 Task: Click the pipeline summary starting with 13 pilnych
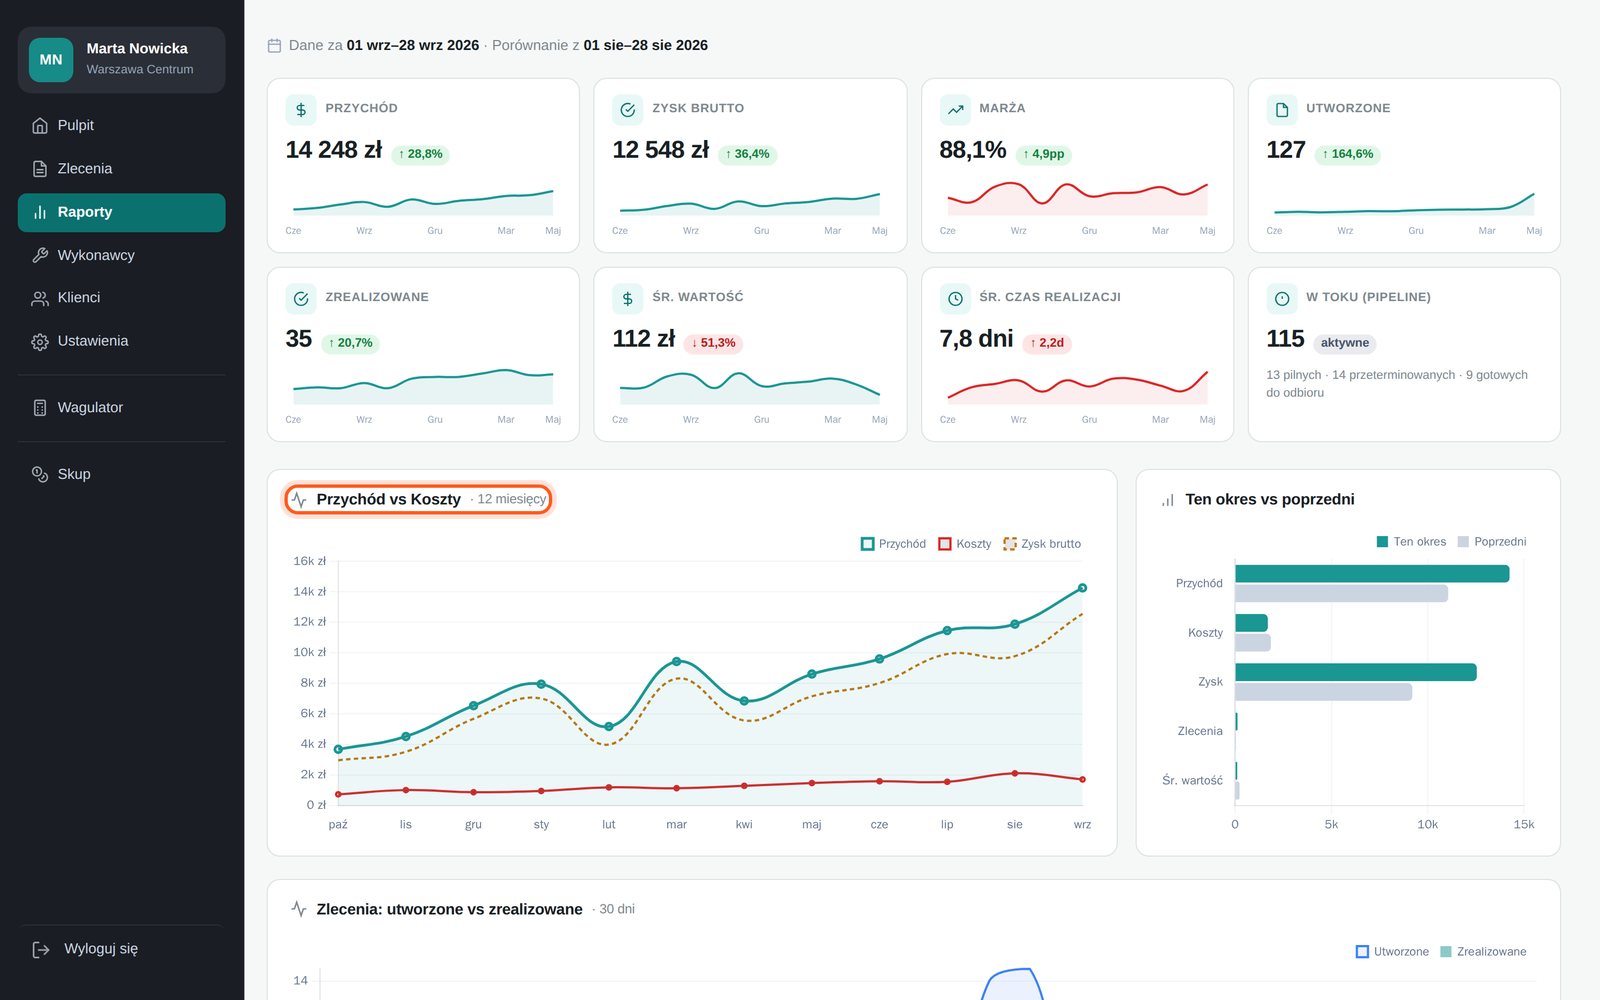click(1397, 384)
